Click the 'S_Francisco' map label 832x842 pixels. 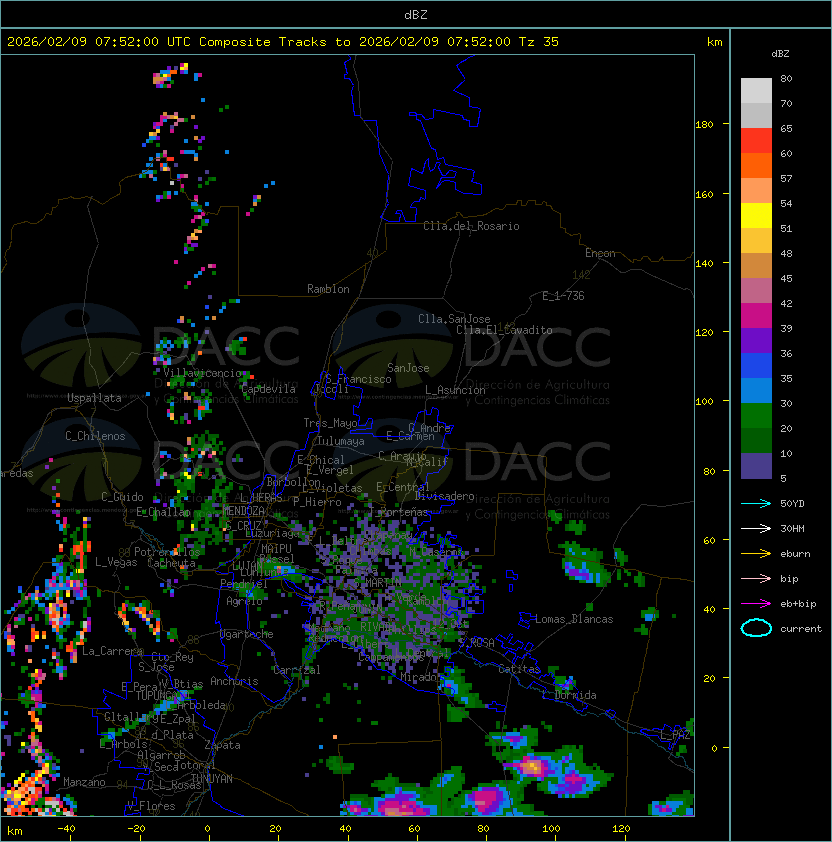358,379
